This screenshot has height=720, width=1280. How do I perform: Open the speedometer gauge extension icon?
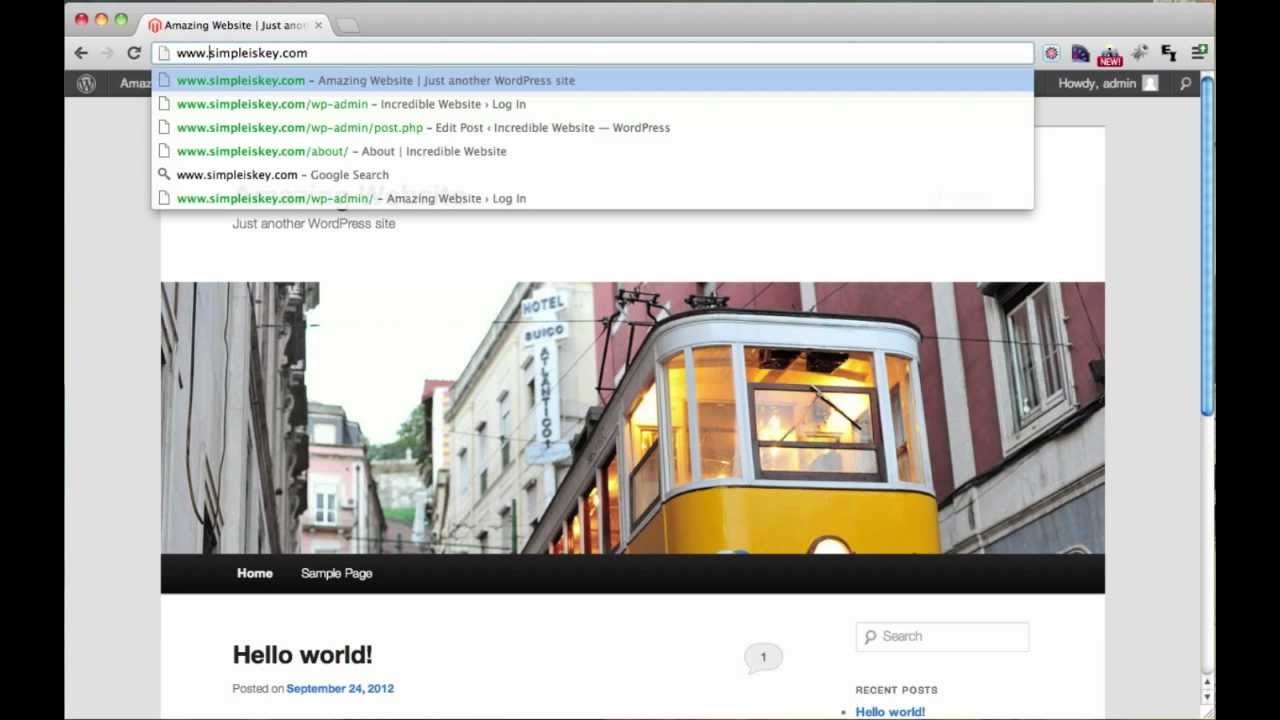(1080, 53)
